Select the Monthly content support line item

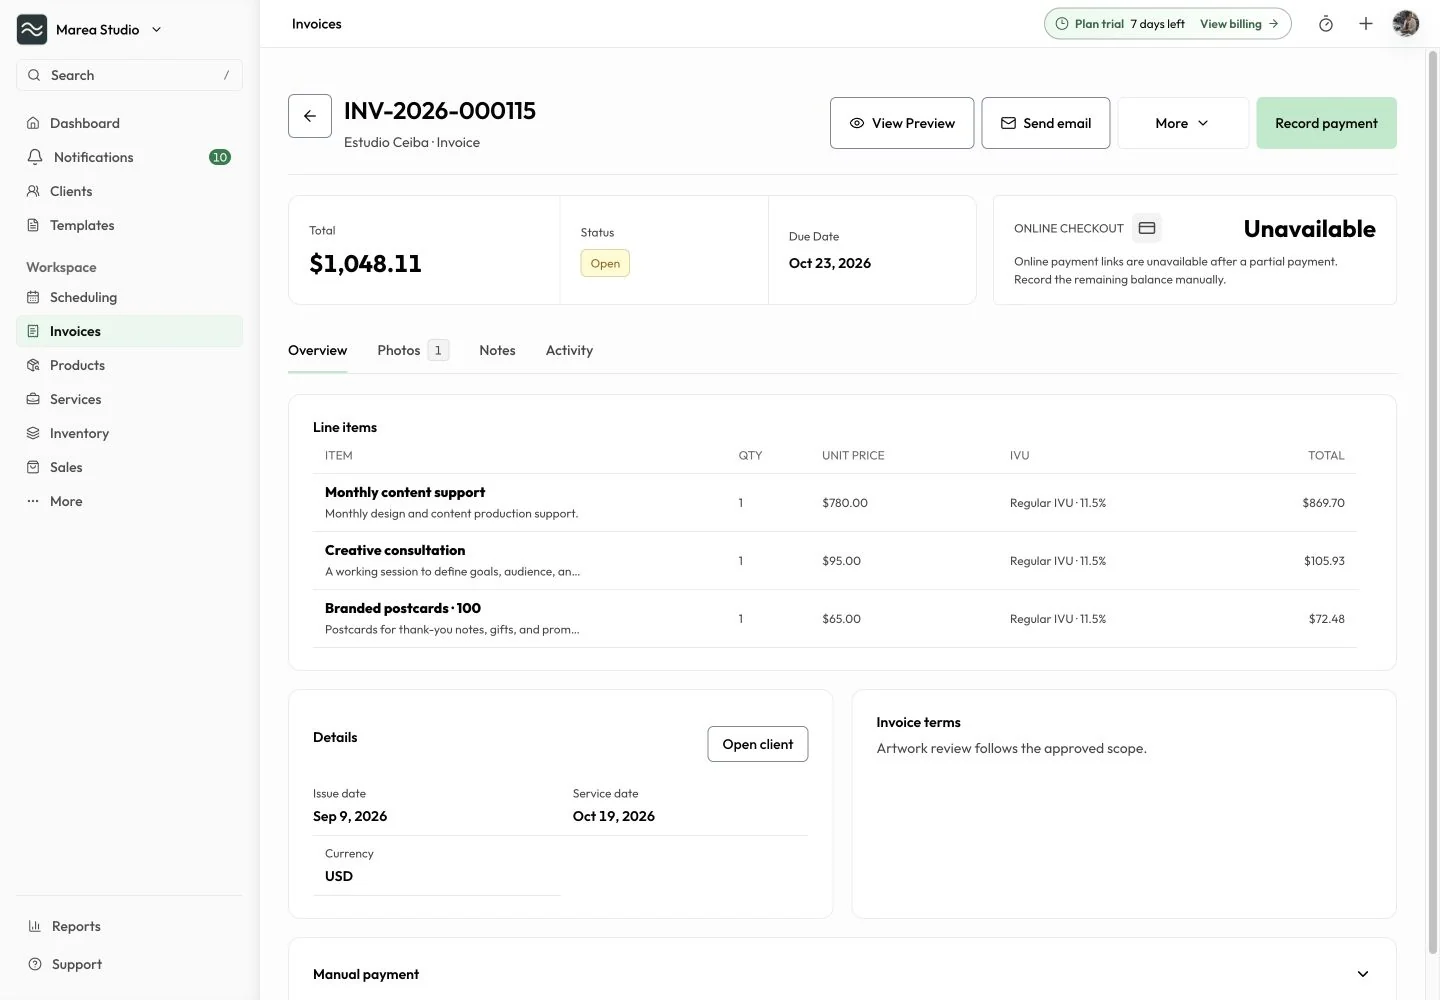[835, 502]
